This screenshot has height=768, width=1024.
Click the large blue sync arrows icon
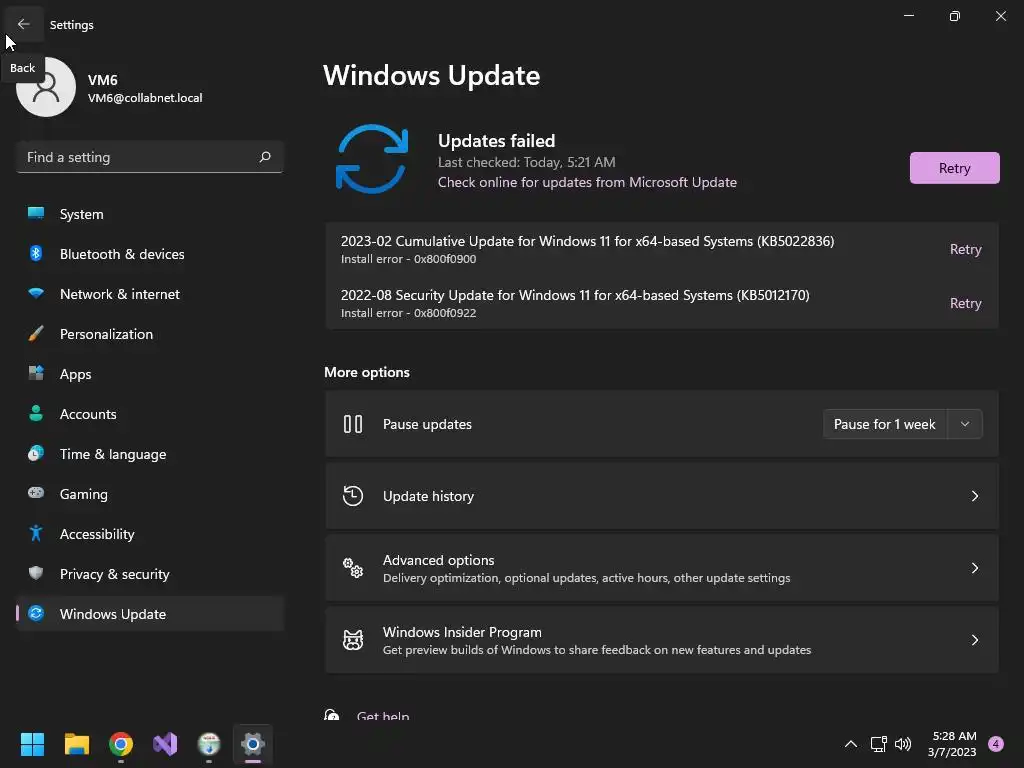point(372,159)
